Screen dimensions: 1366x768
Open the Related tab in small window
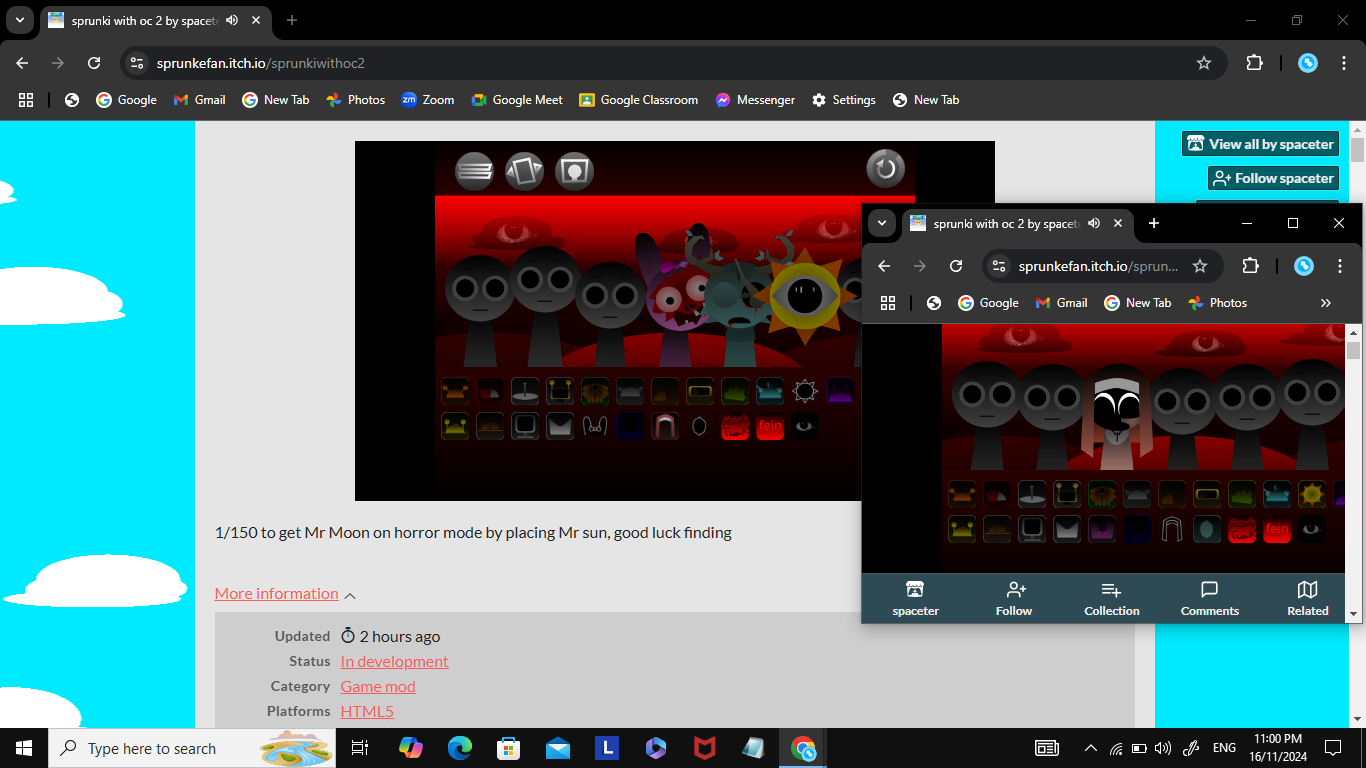click(x=1307, y=599)
